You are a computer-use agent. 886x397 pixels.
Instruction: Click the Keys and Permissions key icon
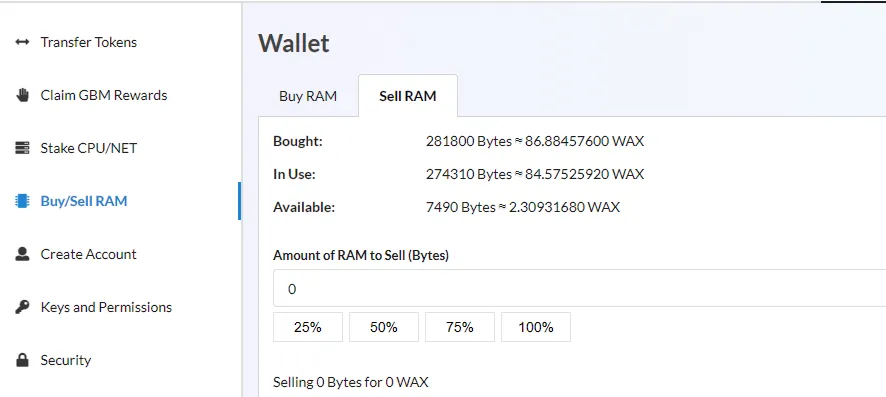click(22, 307)
